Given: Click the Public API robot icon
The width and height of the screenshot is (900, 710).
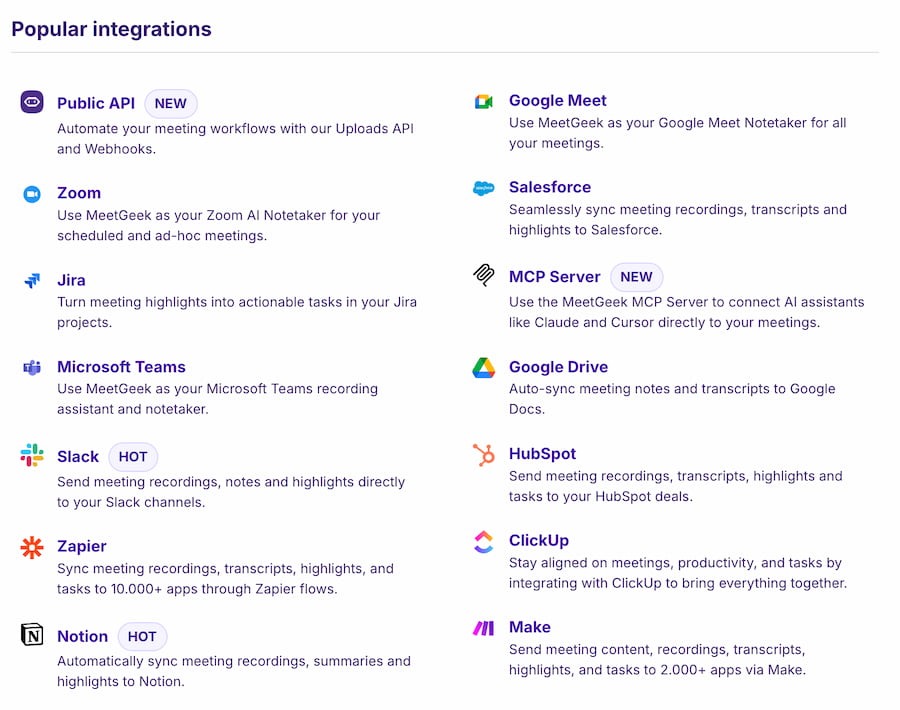Looking at the screenshot, I should point(32,102).
